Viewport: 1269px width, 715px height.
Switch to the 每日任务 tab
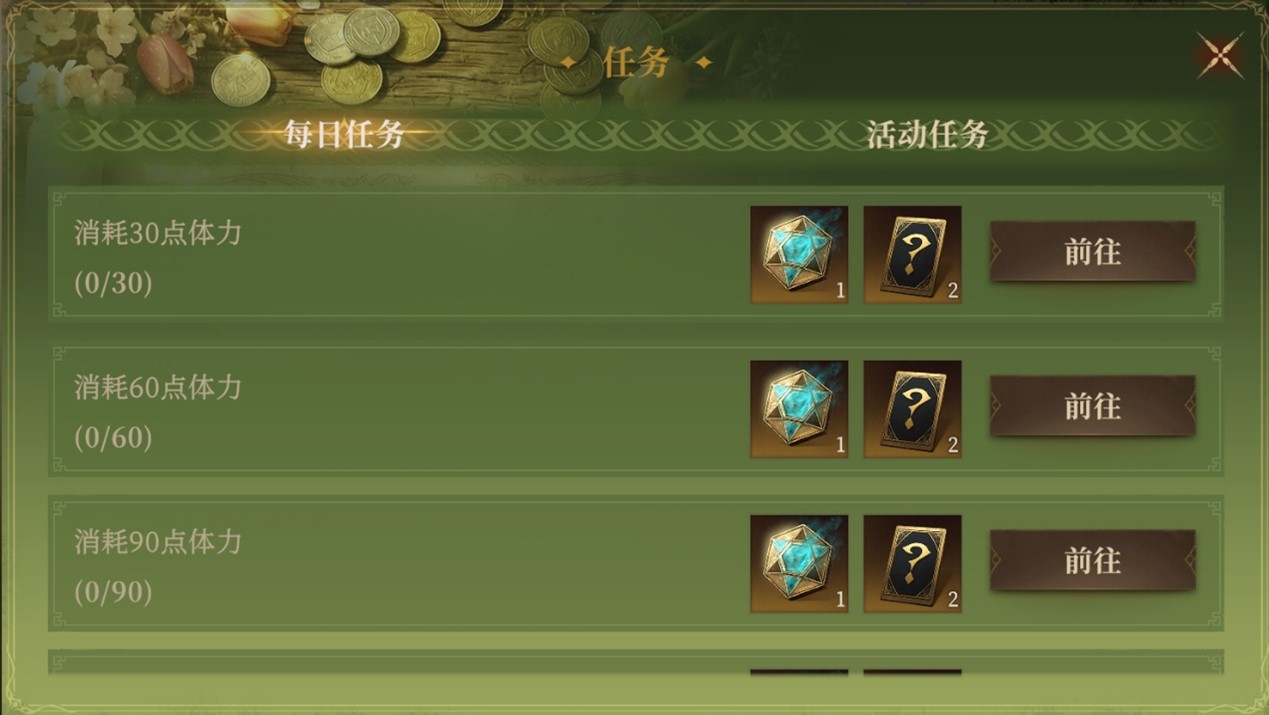345,133
